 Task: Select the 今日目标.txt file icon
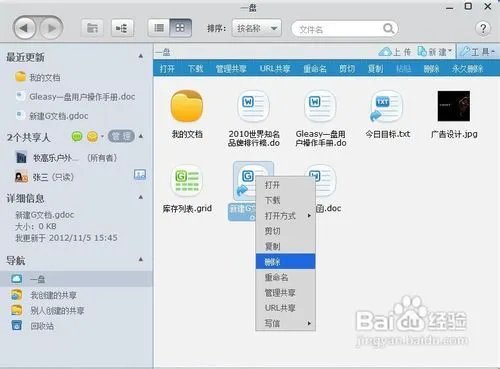click(x=387, y=106)
